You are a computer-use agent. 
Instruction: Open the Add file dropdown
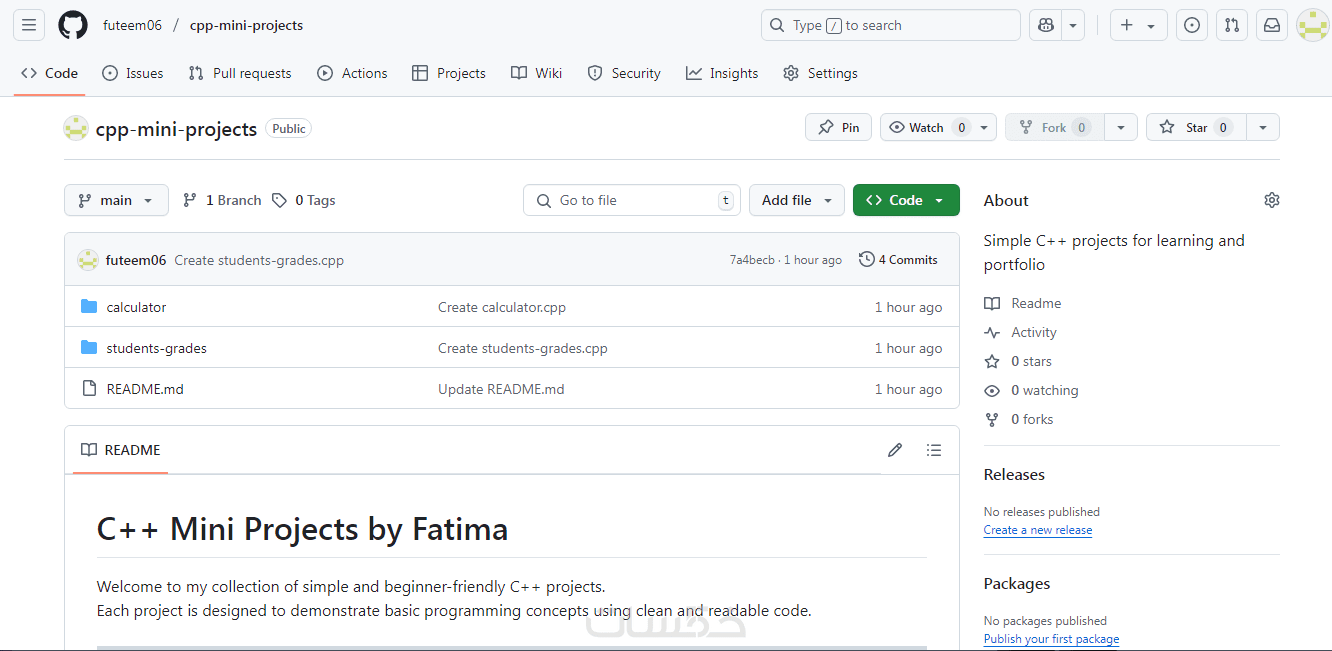click(x=796, y=200)
